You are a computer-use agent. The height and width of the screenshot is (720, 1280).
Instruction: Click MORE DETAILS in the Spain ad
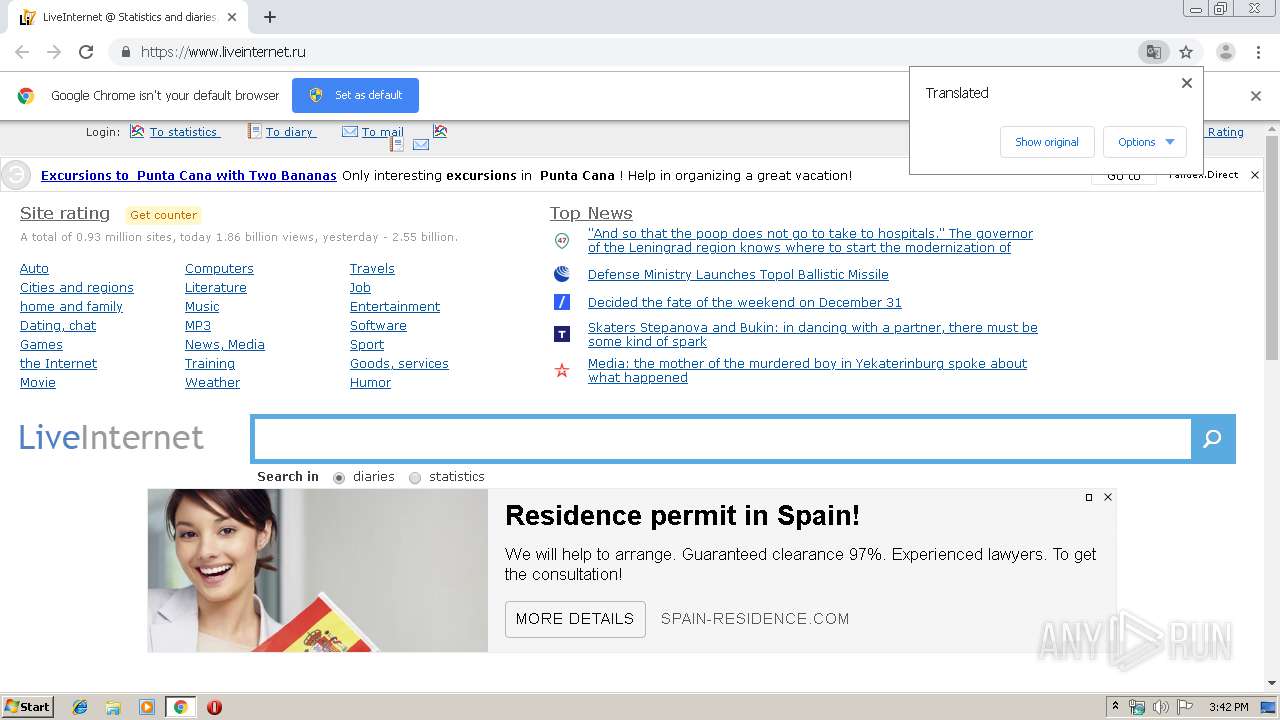coord(575,619)
